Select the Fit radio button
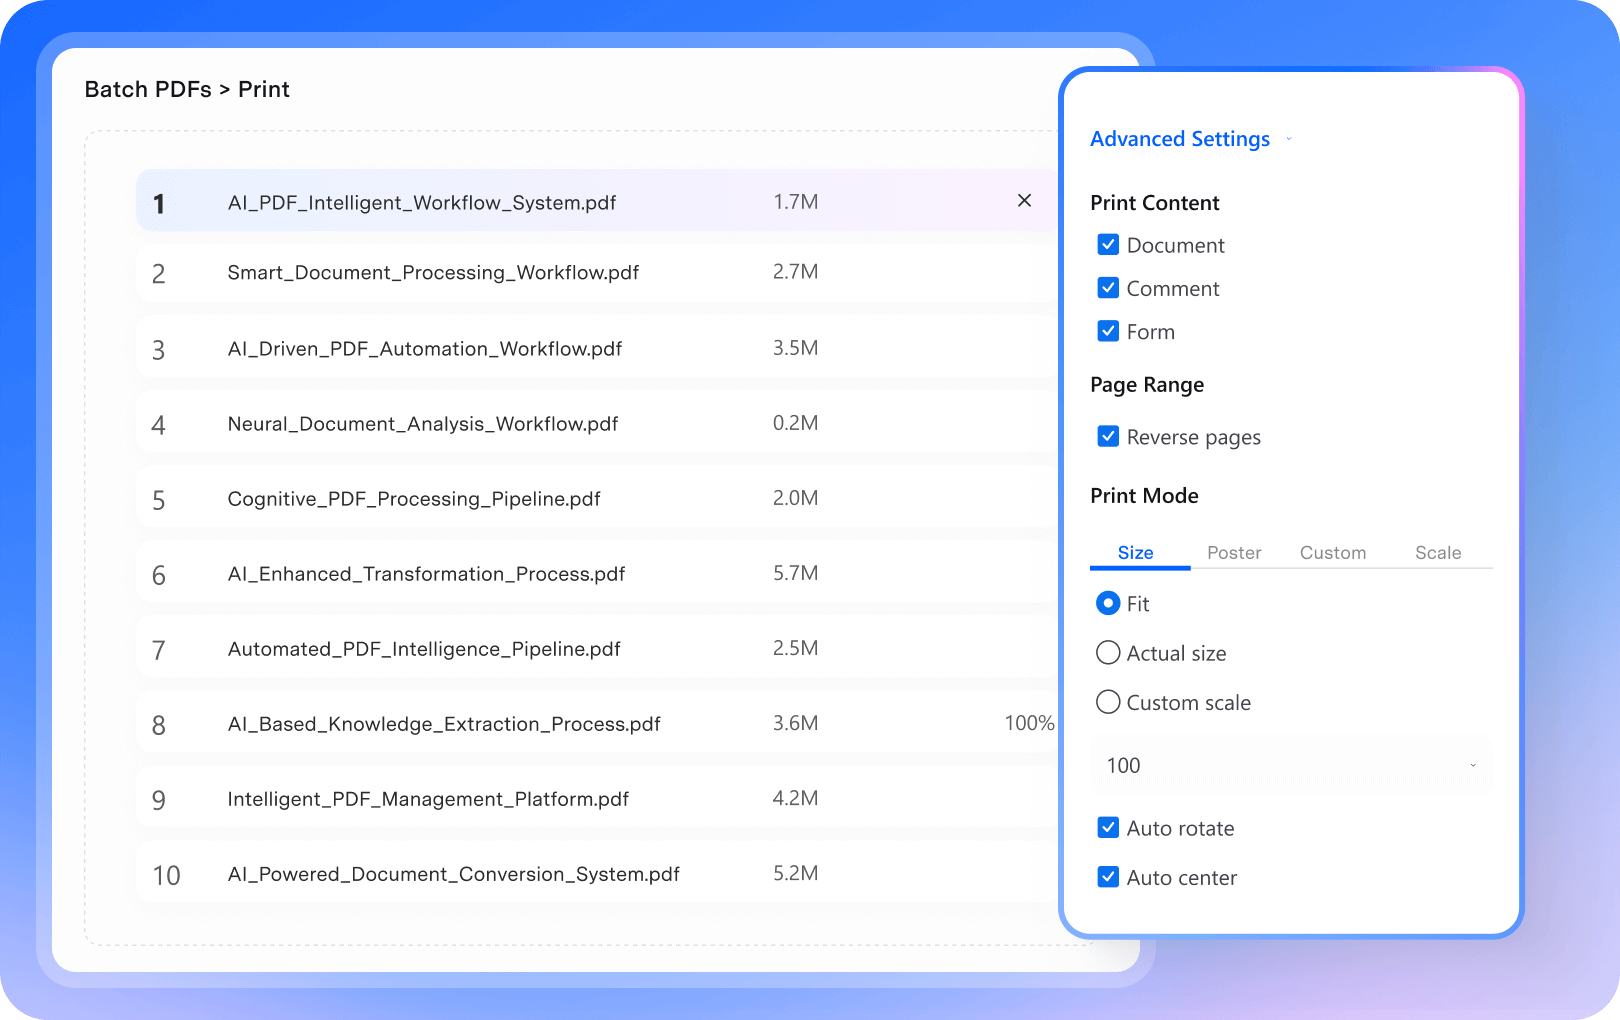The image size is (1620, 1020). pyautogui.click(x=1108, y=603)
